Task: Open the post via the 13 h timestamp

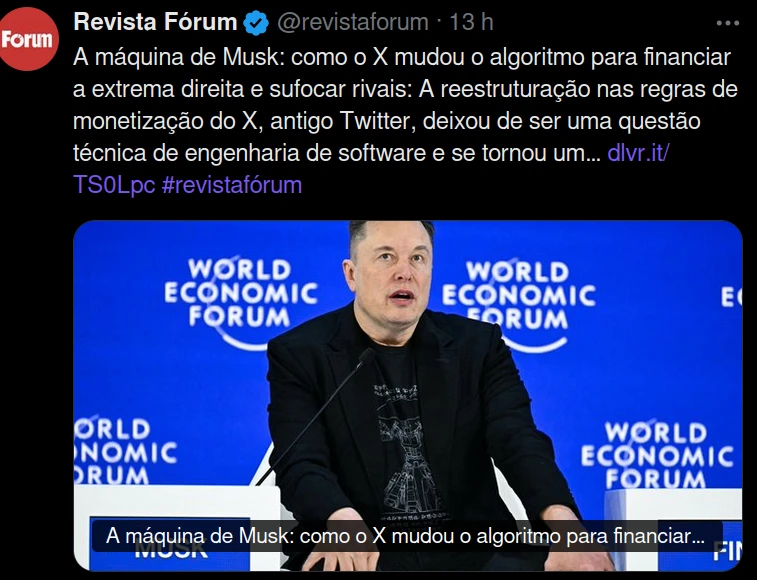Action: coord(471,22)
